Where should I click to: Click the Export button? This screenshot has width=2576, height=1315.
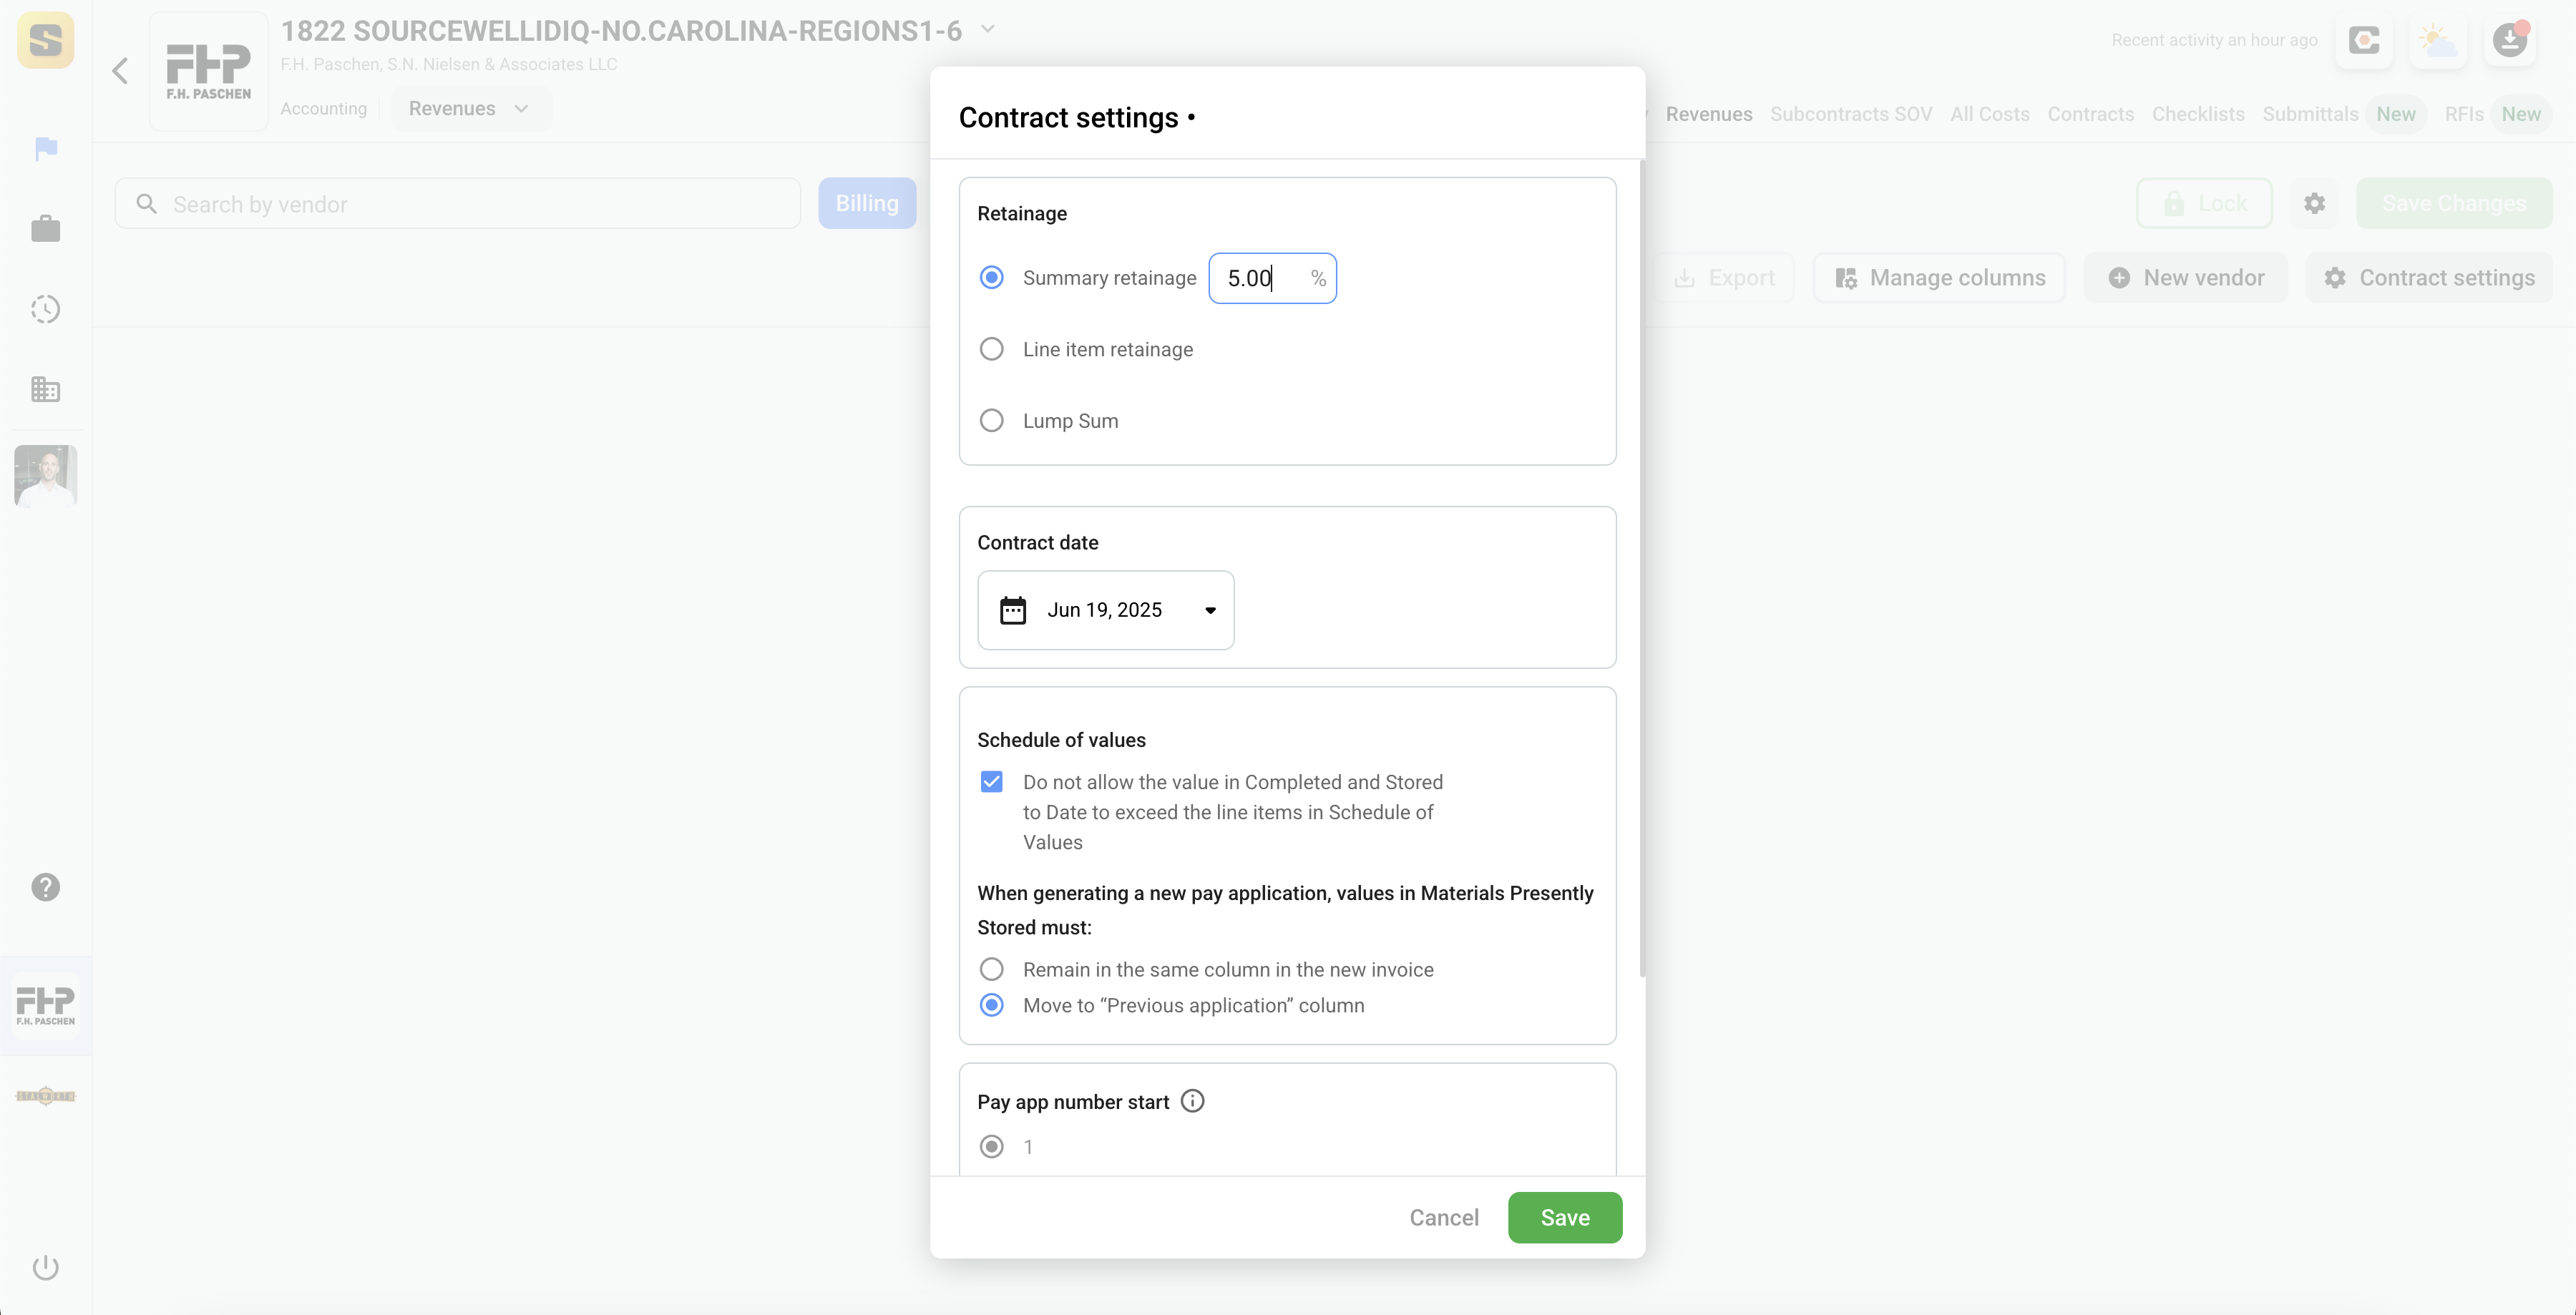(1724, 278)
